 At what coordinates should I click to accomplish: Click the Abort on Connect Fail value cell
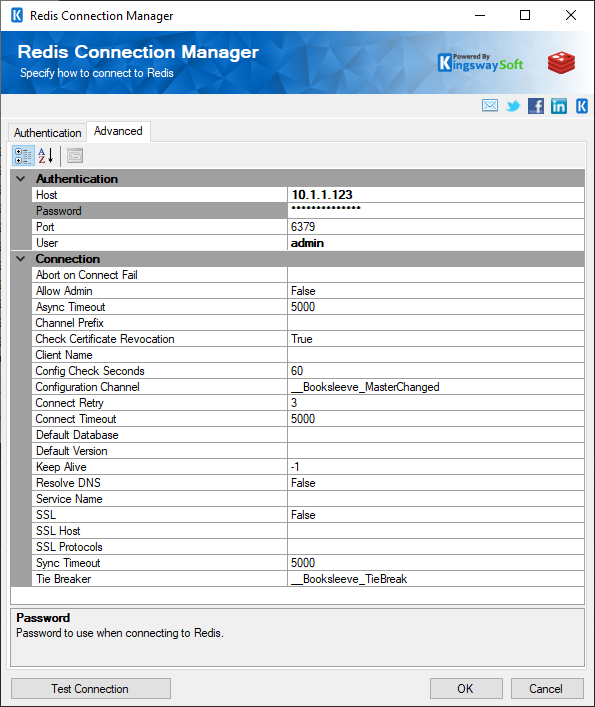(436, 275)
